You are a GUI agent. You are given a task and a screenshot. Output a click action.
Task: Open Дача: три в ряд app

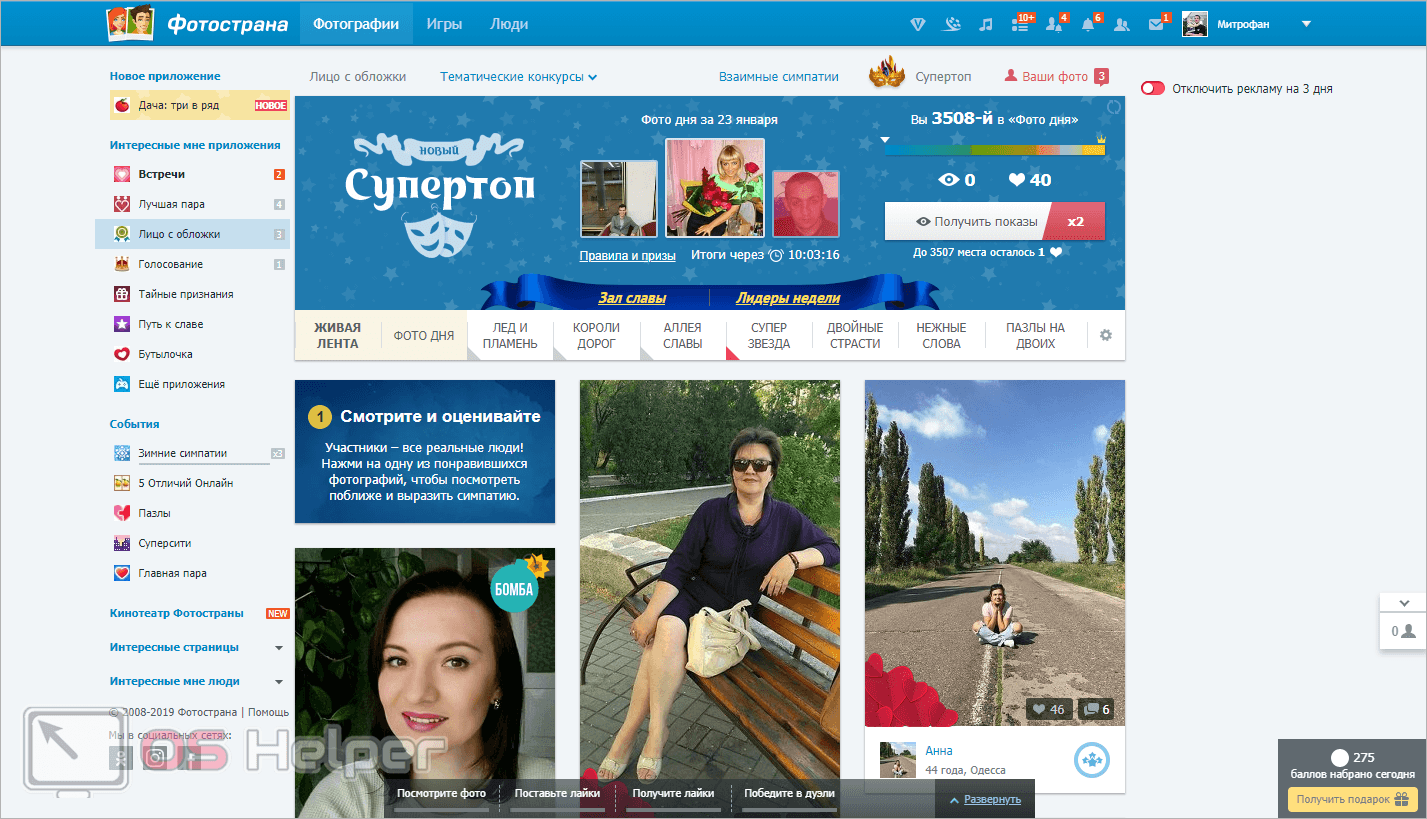pos(200,105)
